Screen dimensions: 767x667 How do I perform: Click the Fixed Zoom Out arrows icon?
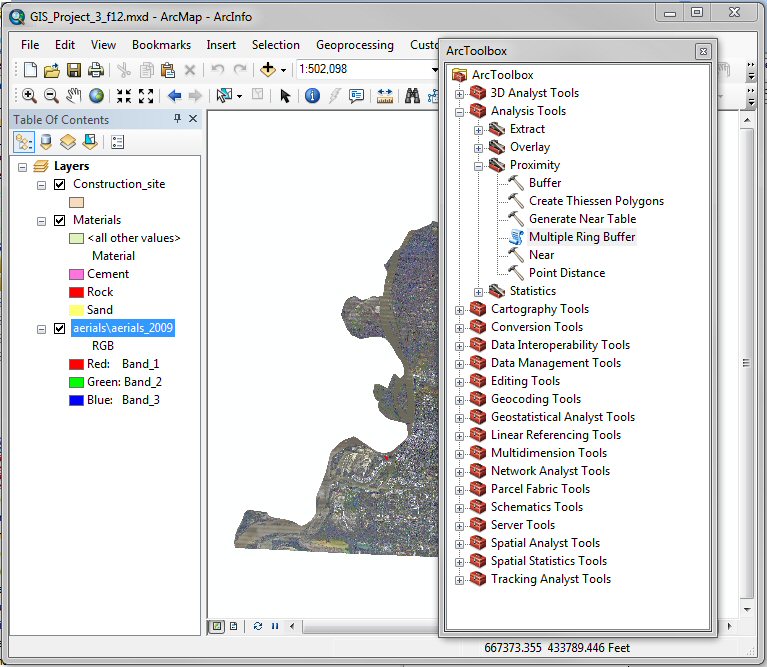coord(146,96)
